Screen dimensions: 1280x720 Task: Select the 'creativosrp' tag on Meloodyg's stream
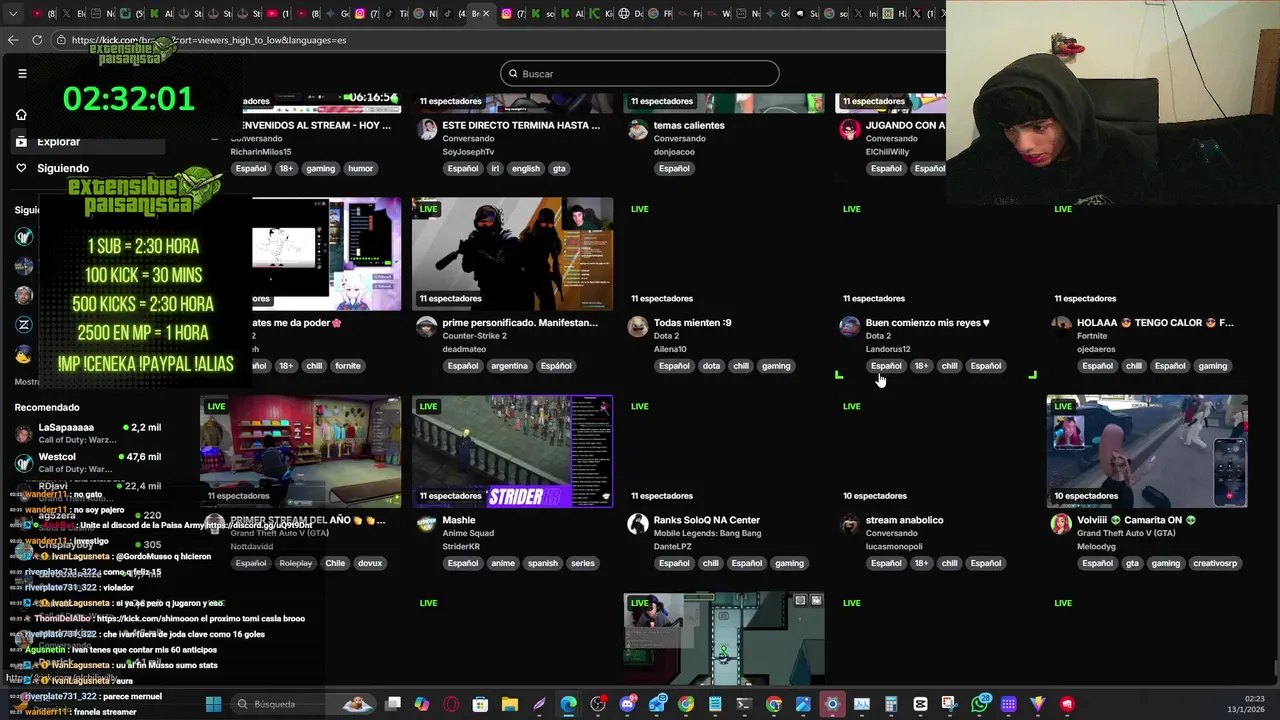1215,563
